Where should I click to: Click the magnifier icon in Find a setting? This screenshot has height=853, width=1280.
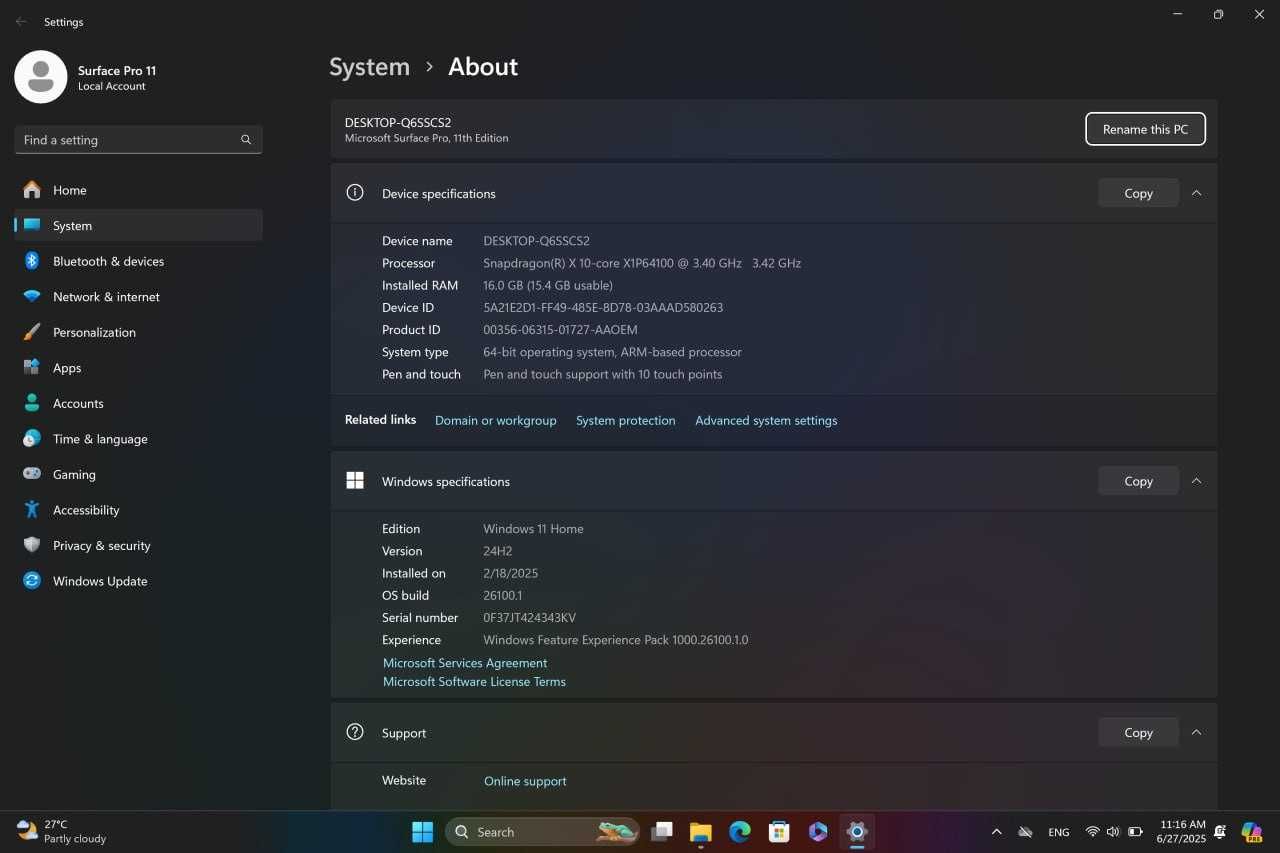click(x=246, y=140)
